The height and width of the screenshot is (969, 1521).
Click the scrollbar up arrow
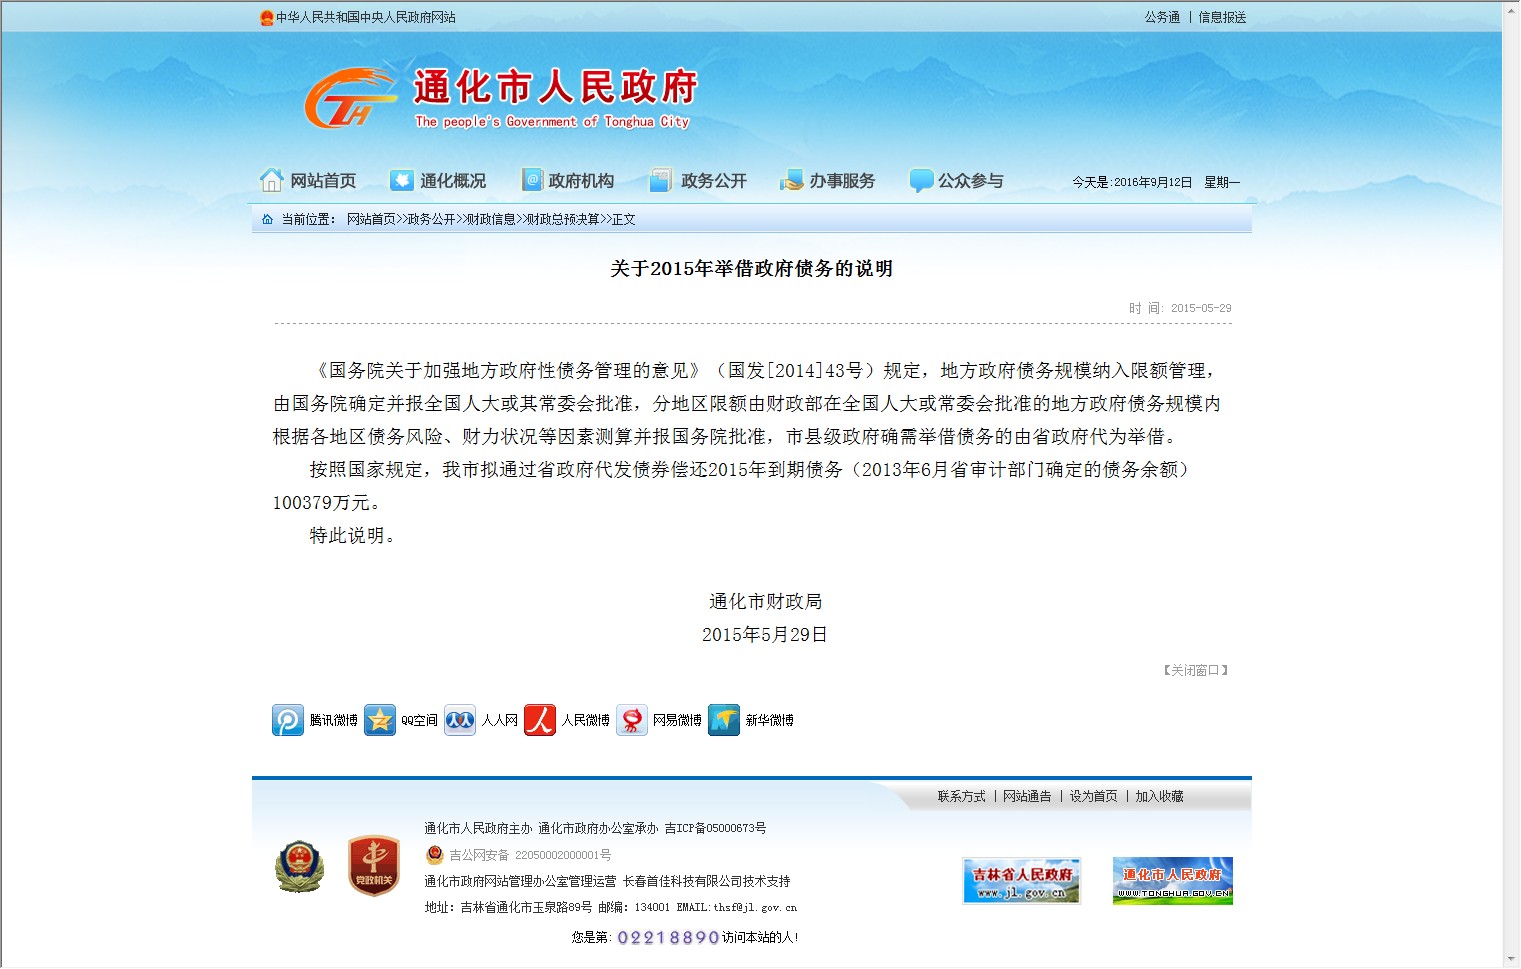(1511, 10)
